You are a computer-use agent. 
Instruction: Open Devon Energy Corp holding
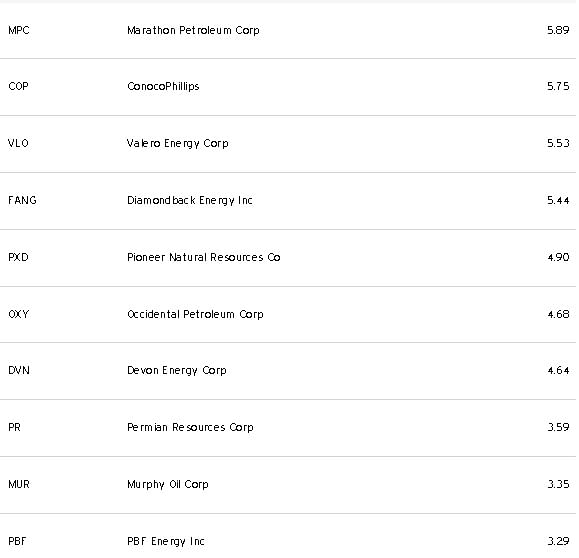[177, 370]
